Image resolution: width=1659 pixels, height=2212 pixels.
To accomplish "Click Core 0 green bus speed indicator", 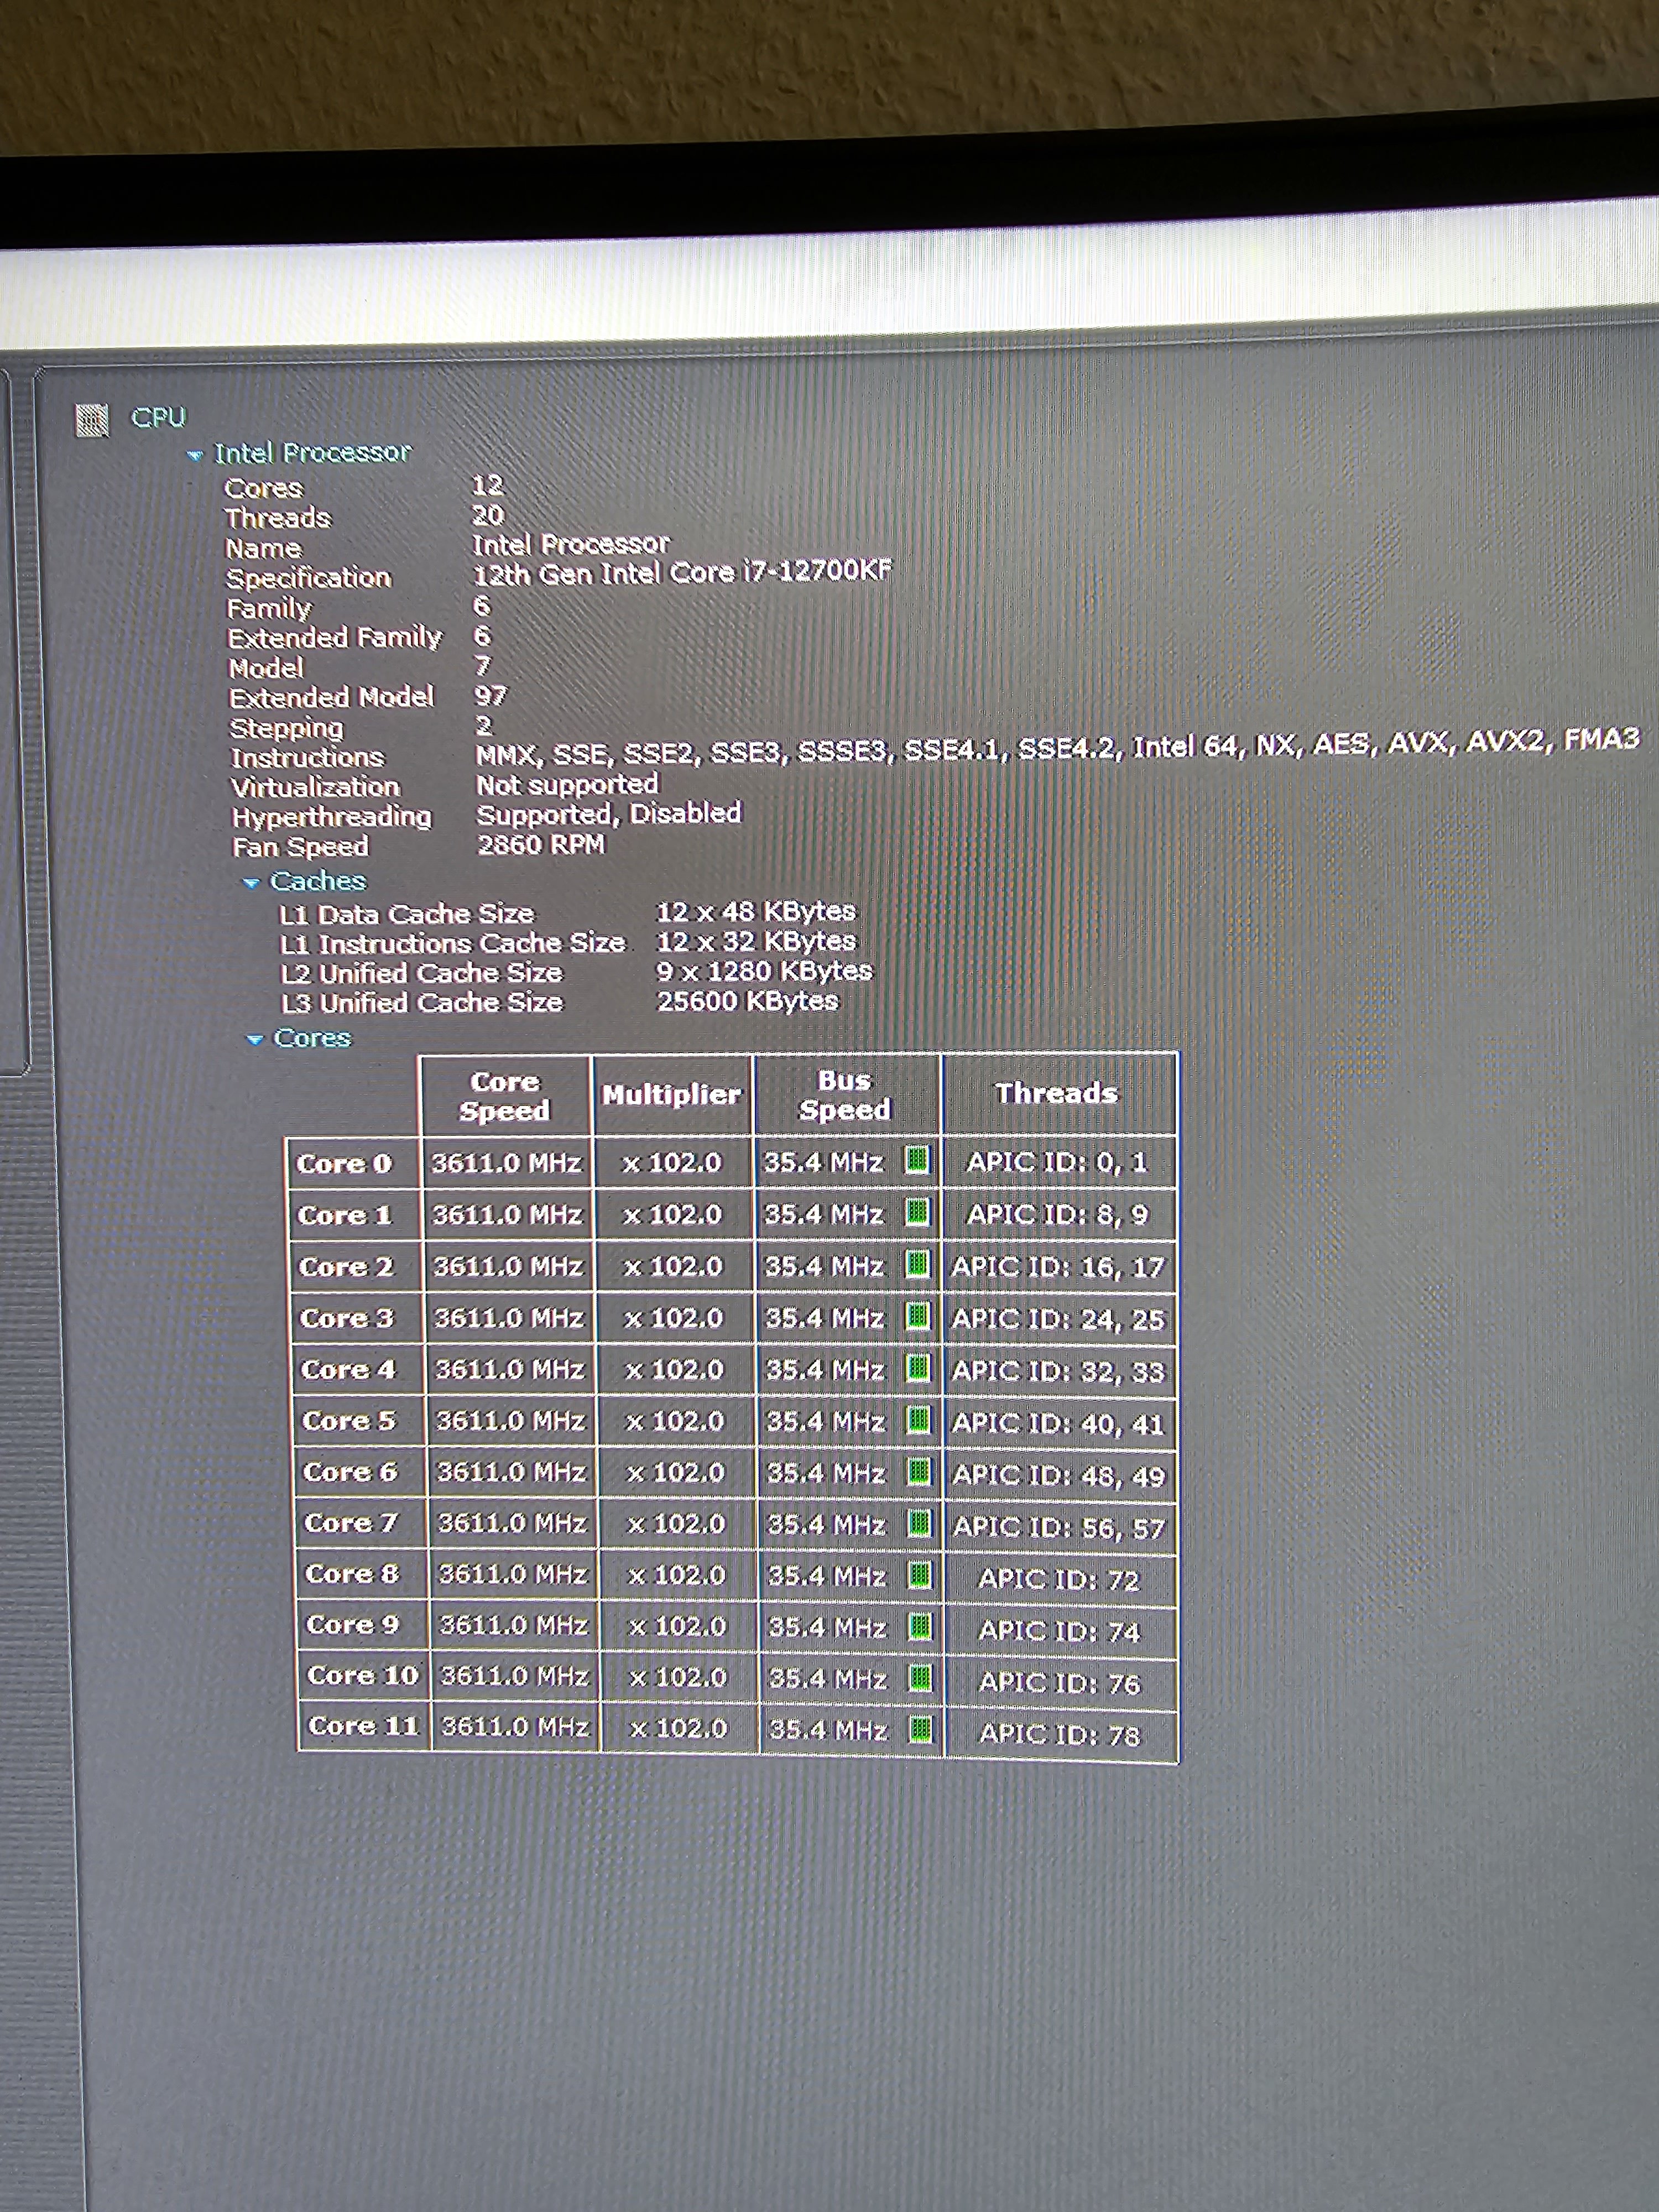I will point(917,1160).
